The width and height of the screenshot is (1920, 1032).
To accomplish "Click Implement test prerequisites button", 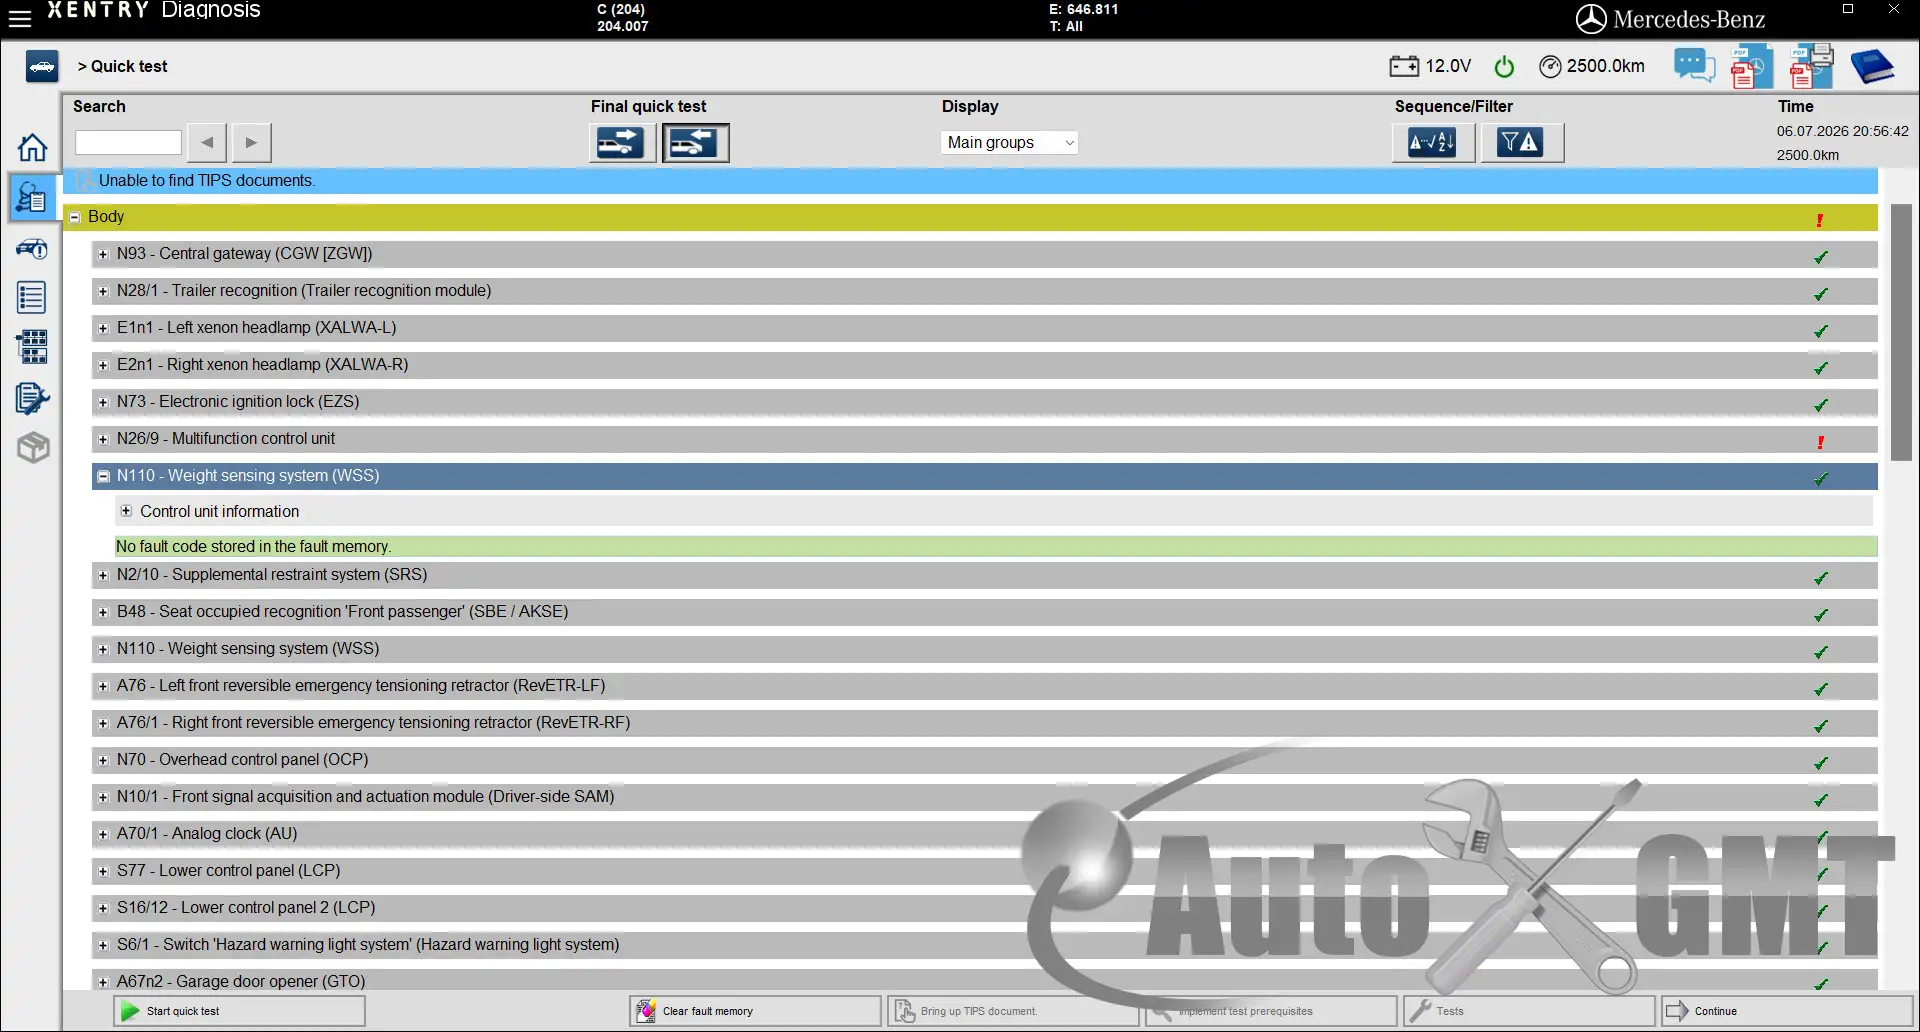I will click(x=1271, y=1011).
